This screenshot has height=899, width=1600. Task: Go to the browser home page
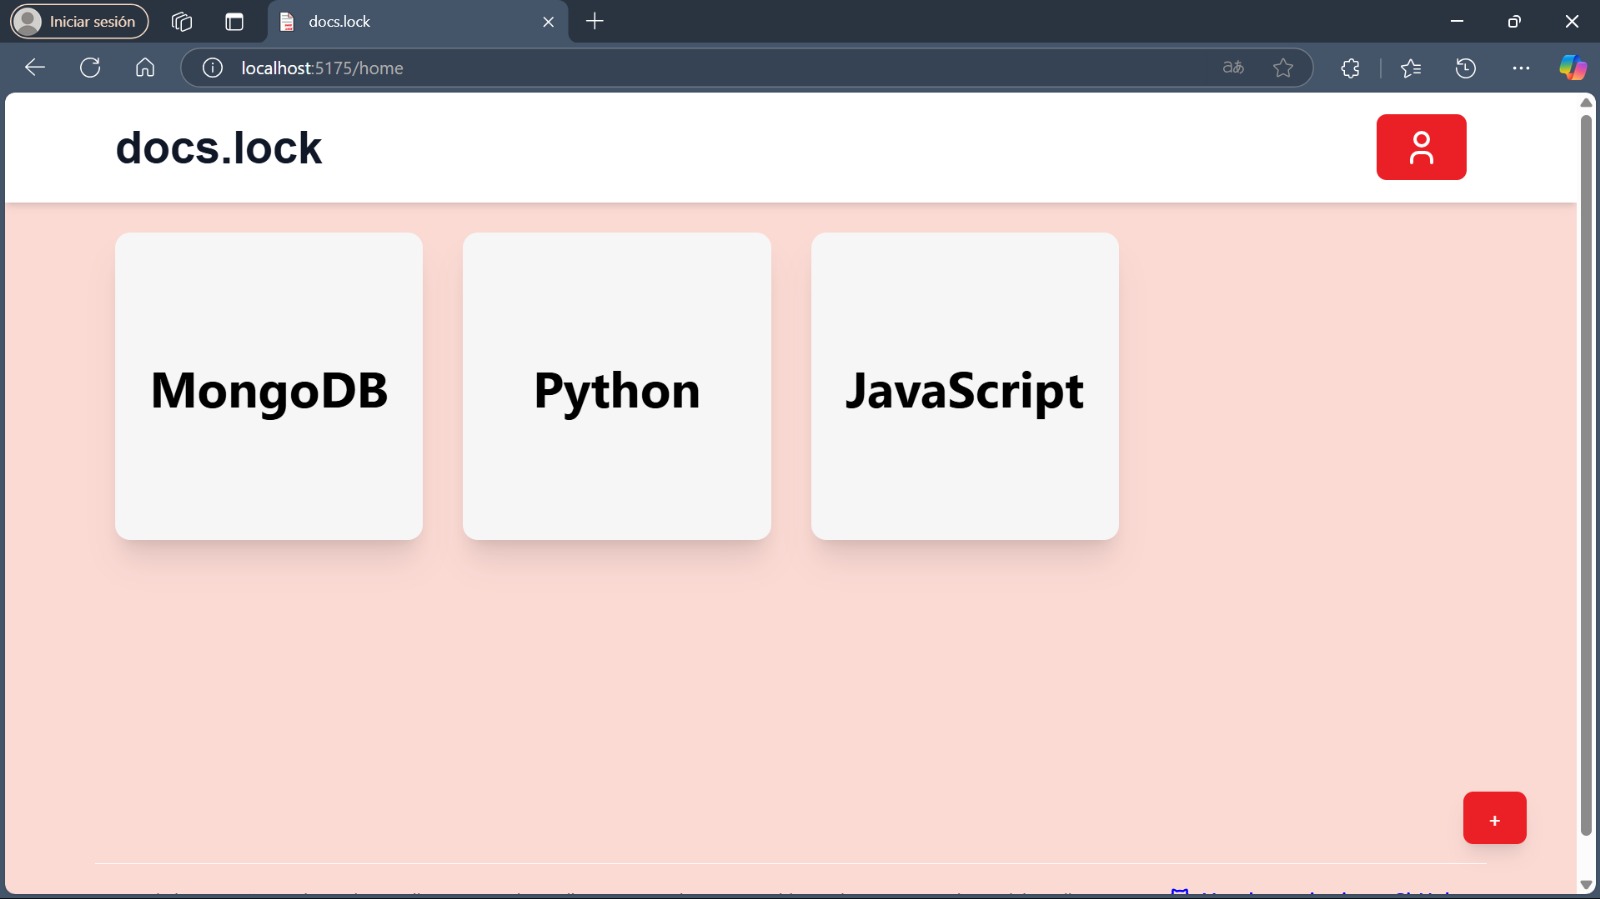coord(145,68)
